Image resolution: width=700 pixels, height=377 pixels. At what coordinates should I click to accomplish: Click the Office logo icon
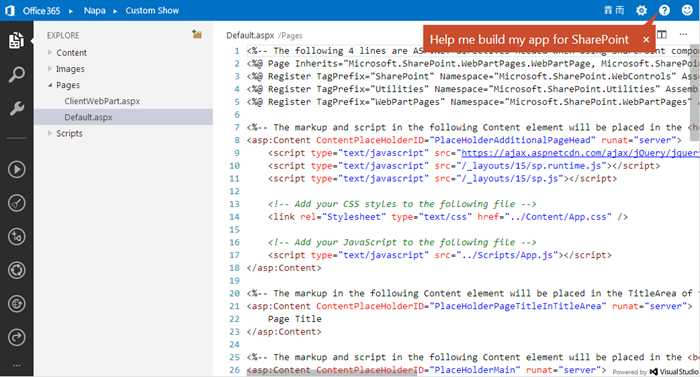click(9, 10)
